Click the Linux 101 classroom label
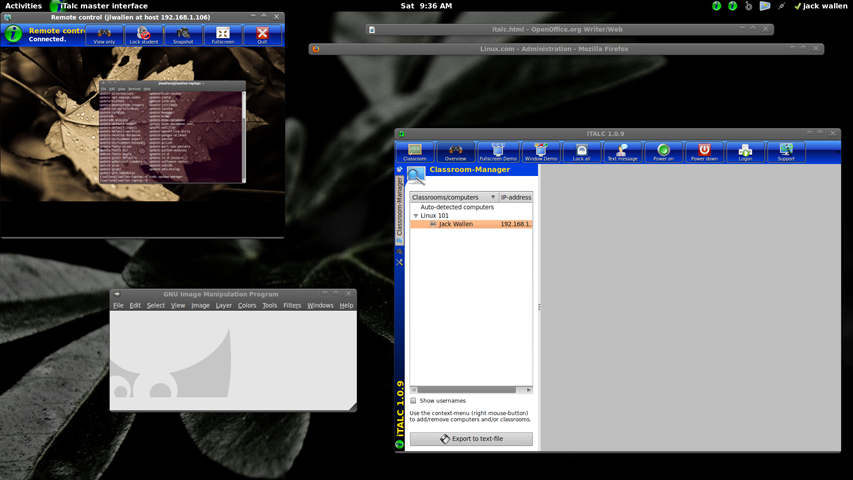 (x=434, y=216)
